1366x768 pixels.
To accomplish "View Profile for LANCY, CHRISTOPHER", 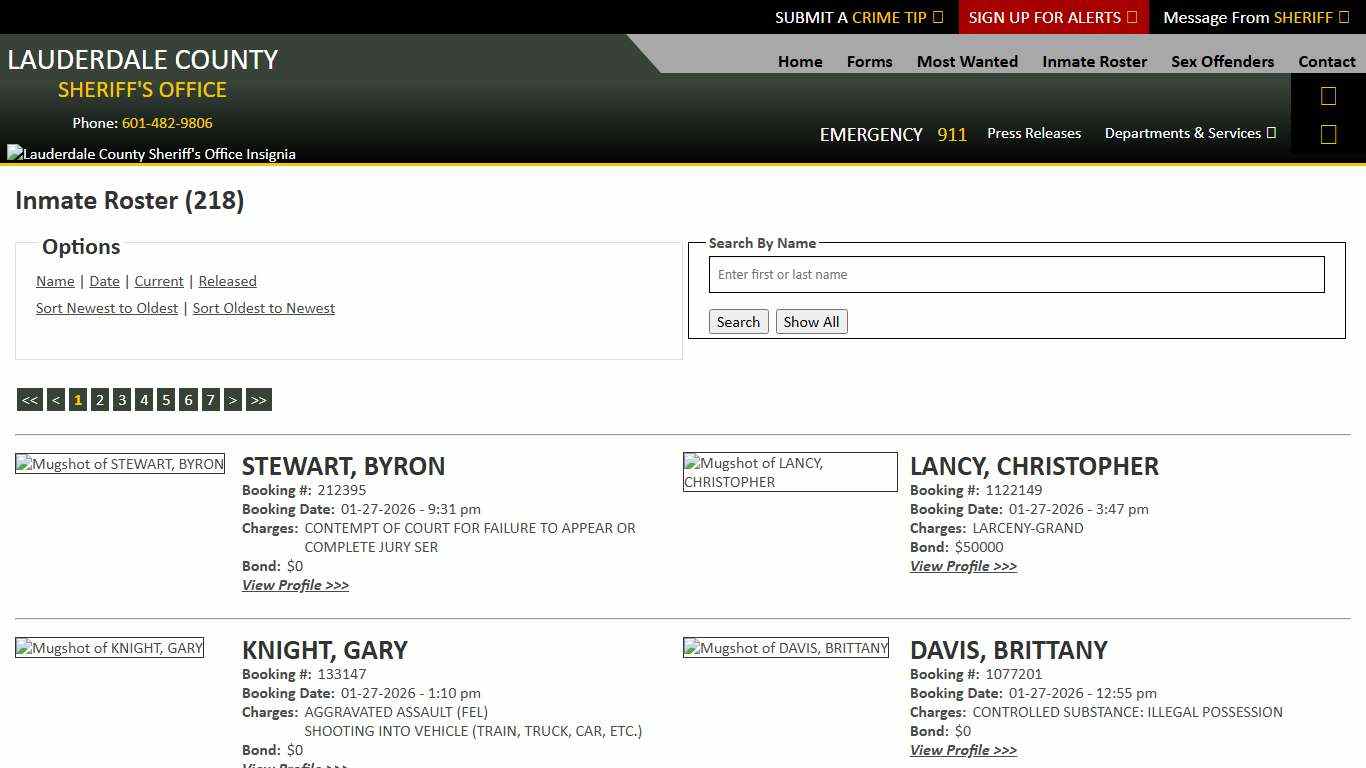I will point(962,566).
